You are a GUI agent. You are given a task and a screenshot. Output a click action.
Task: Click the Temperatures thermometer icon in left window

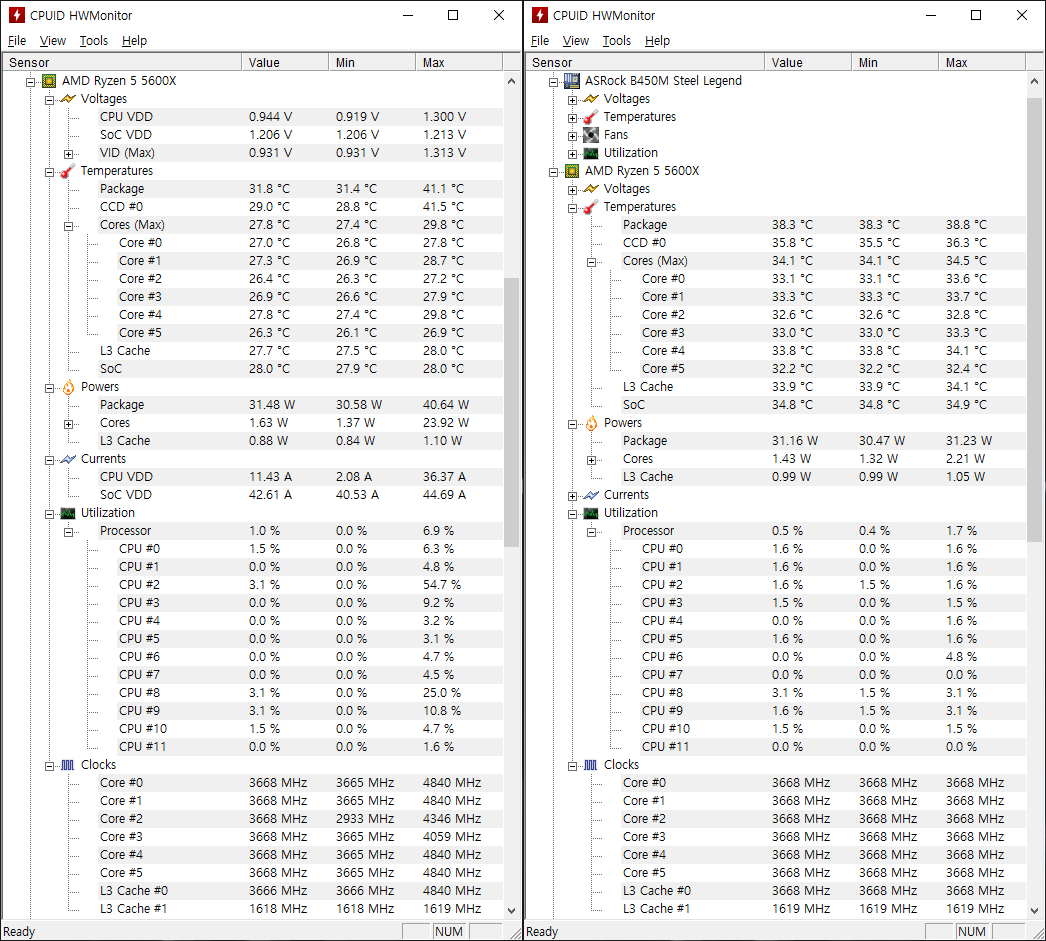68,171
